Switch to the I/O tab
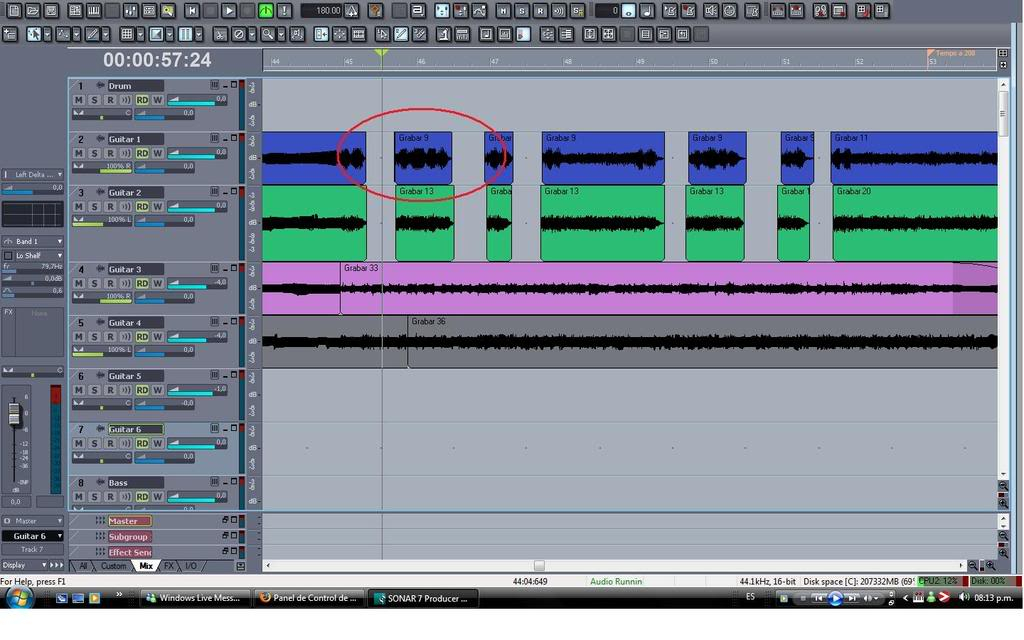Image resolution: width=1024 pixels, height=640 pixels. click(x=191, y=566)
